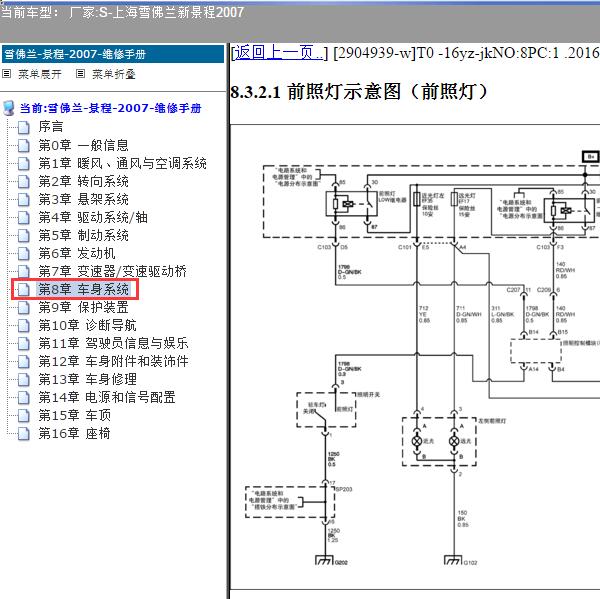Open 第7章 变速器/变速驱动桥
This screenshot has height=599, width=600.
tap(112, 271)
